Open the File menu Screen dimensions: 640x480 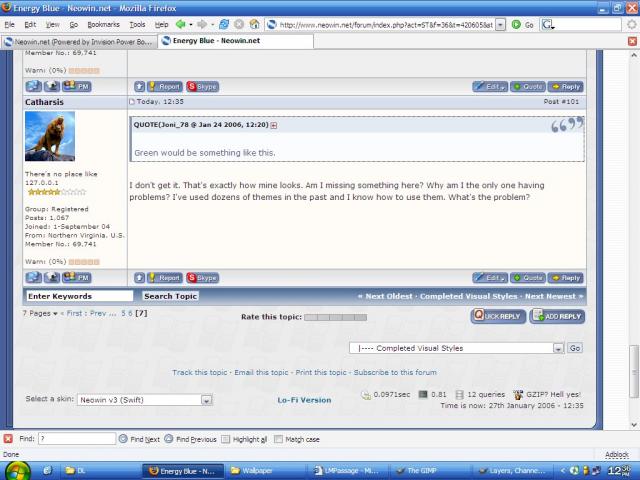(x=9, y=25)
